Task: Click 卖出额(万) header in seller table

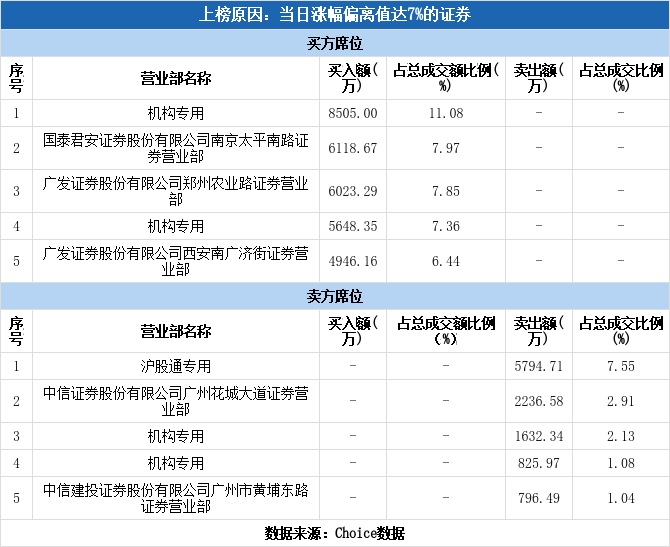Action: tap(539, 331)
